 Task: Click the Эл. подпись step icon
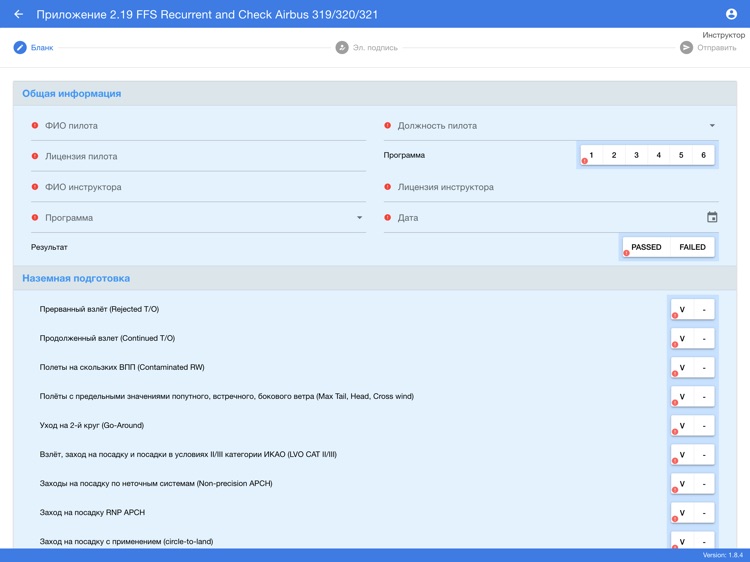pos(342,48)
